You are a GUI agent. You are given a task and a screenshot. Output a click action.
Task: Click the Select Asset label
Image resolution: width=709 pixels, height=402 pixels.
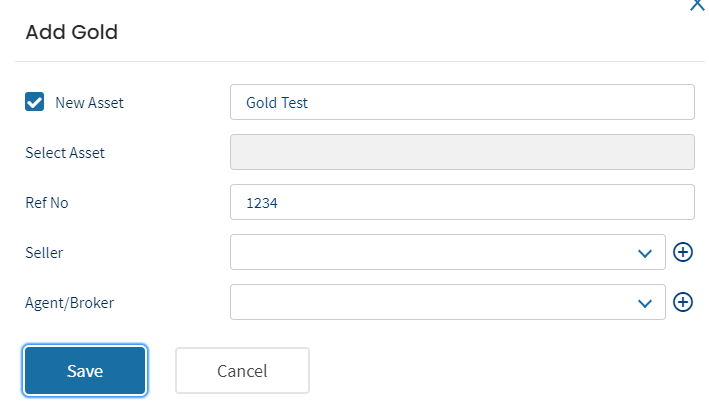pos(65,153)
